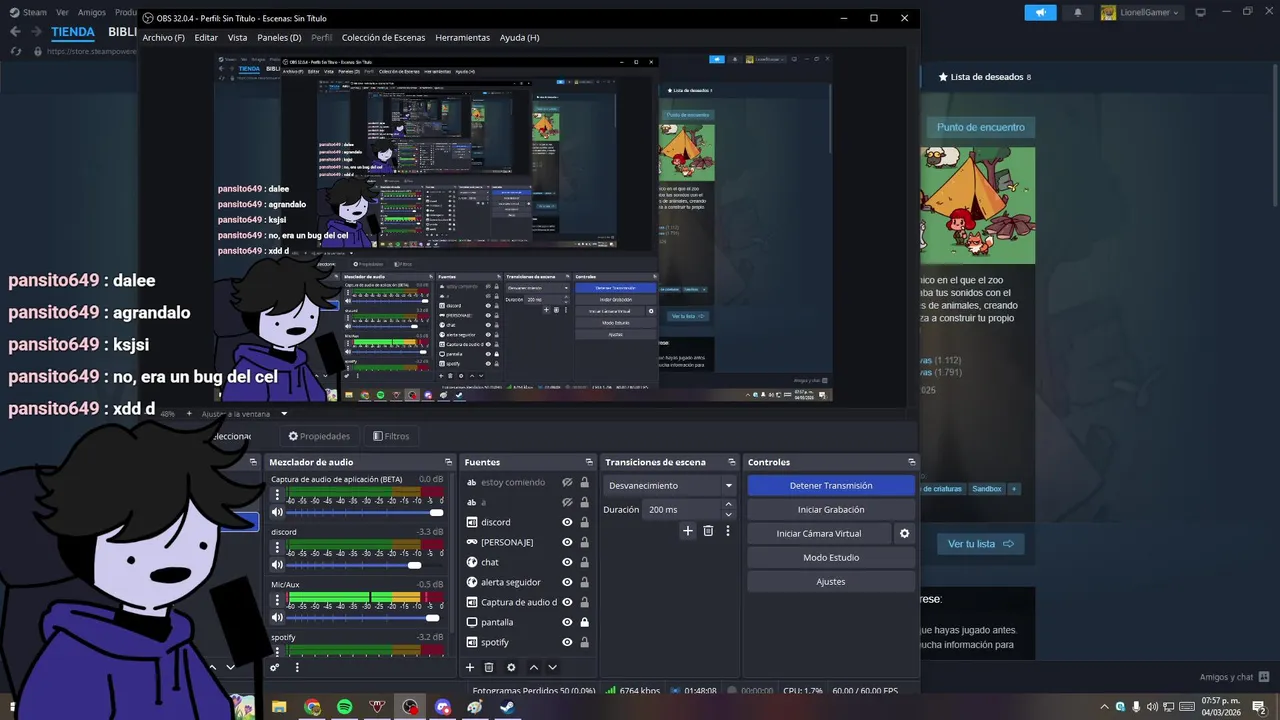Image resolution: width=1280 pixels, height=720 pixels.
Task: Open audio mixer menu three dots at bottom
Action: 297,667
